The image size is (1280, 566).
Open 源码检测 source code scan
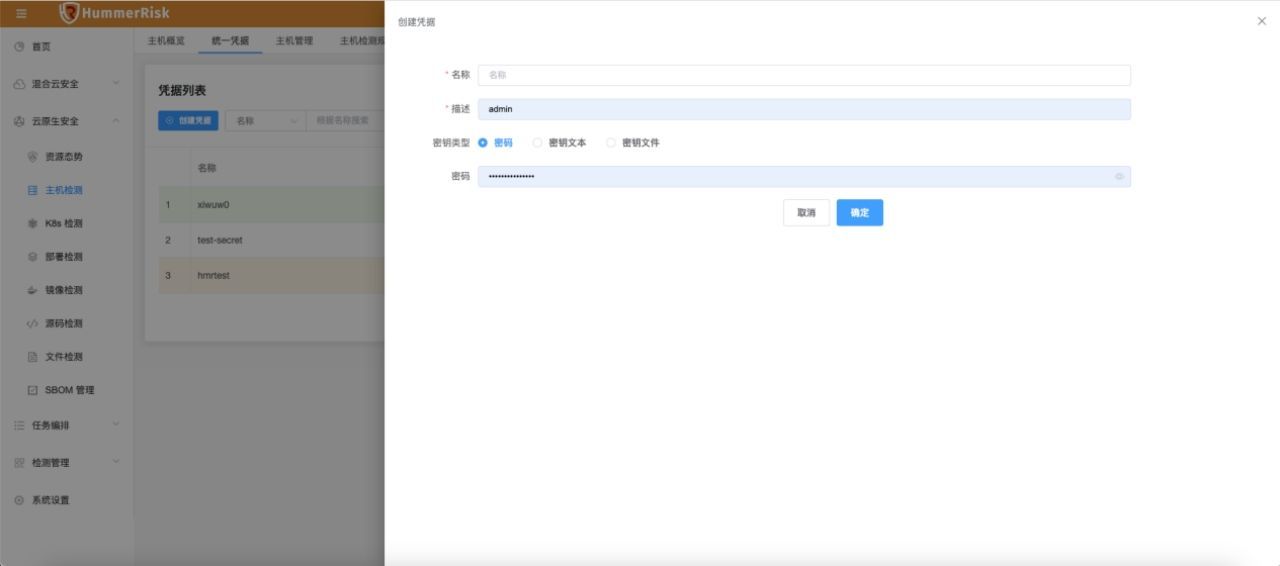63,324
